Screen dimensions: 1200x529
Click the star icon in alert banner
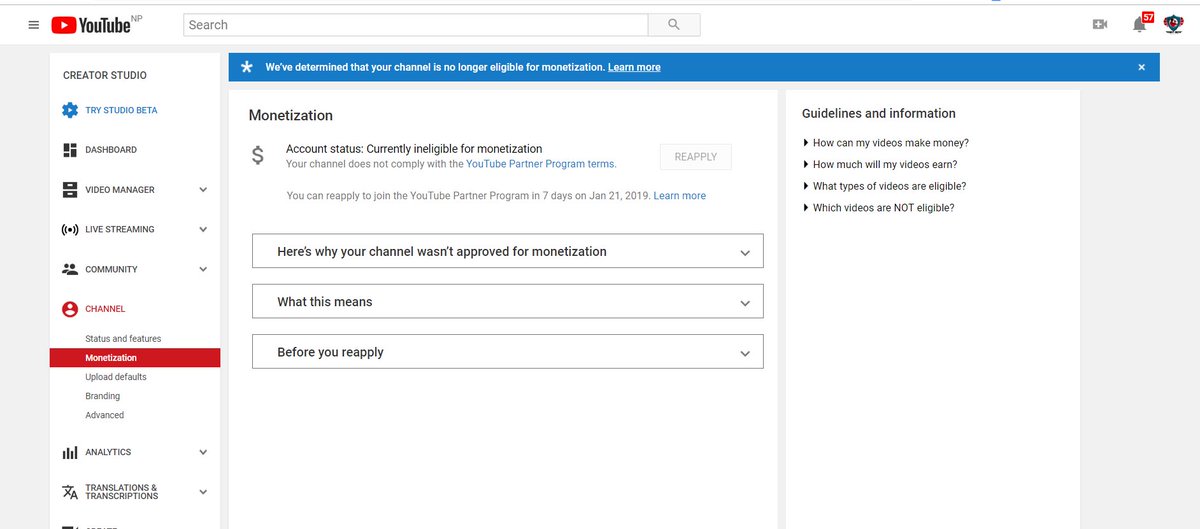pos(246,67)
